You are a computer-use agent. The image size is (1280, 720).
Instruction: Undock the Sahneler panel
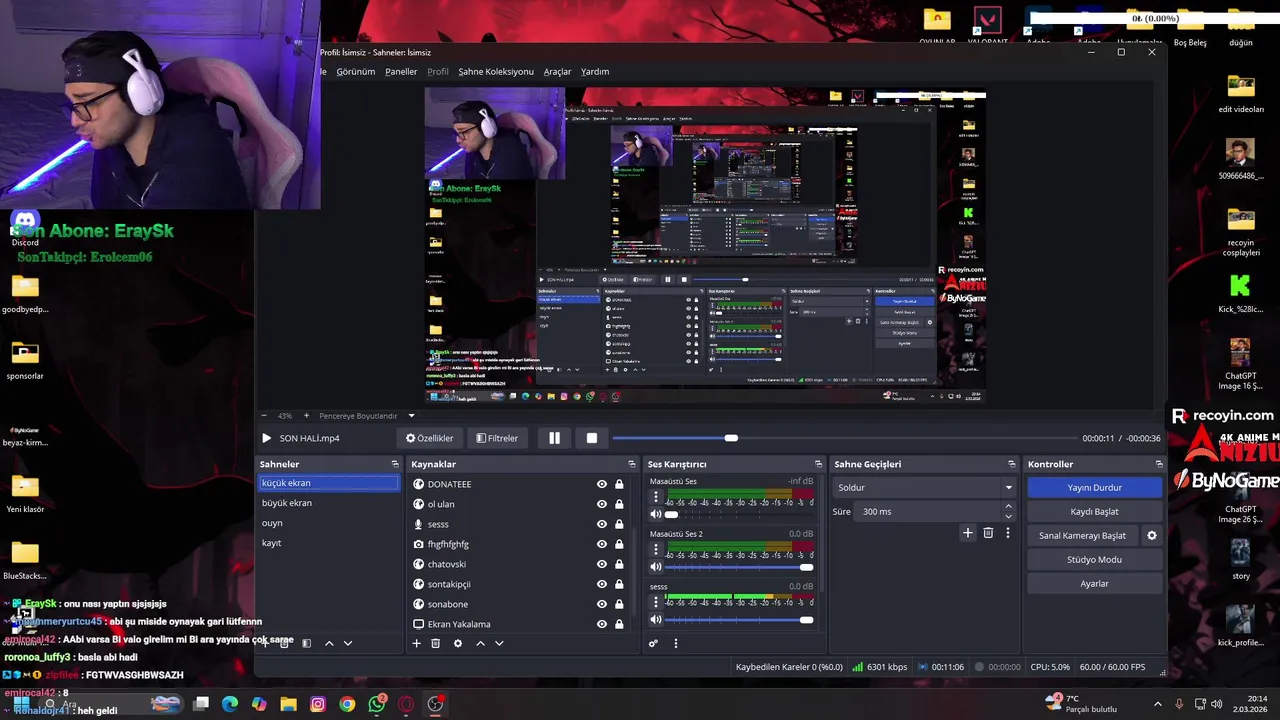[x=395, y=464]
